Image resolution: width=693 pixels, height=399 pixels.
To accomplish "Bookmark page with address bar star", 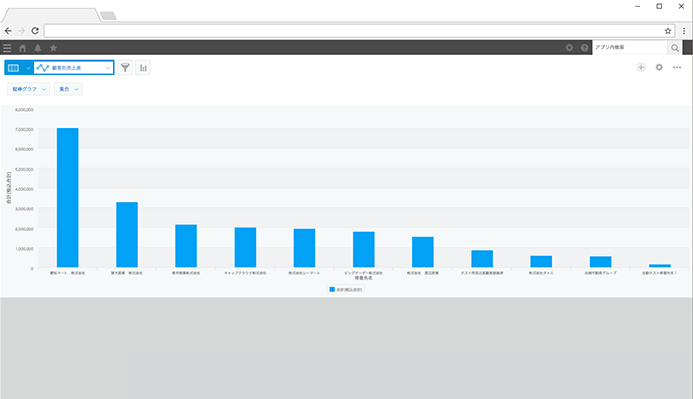I will [668, 30].
